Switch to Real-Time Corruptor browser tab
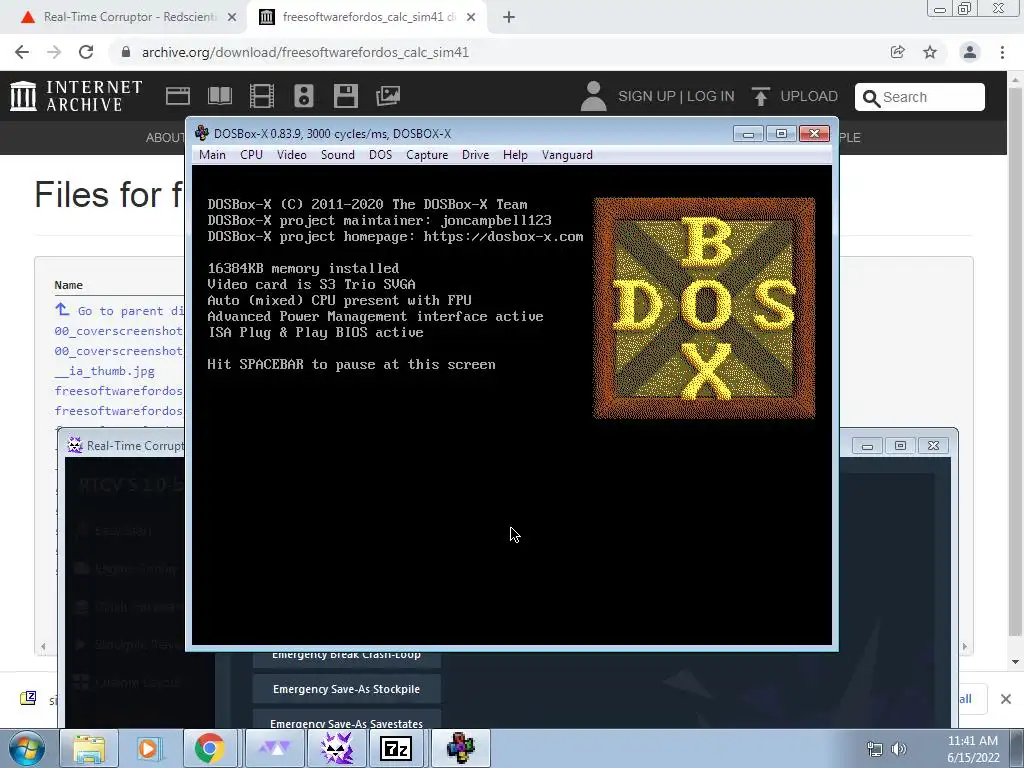The image size is (1024, 768). tap(129, 17)
